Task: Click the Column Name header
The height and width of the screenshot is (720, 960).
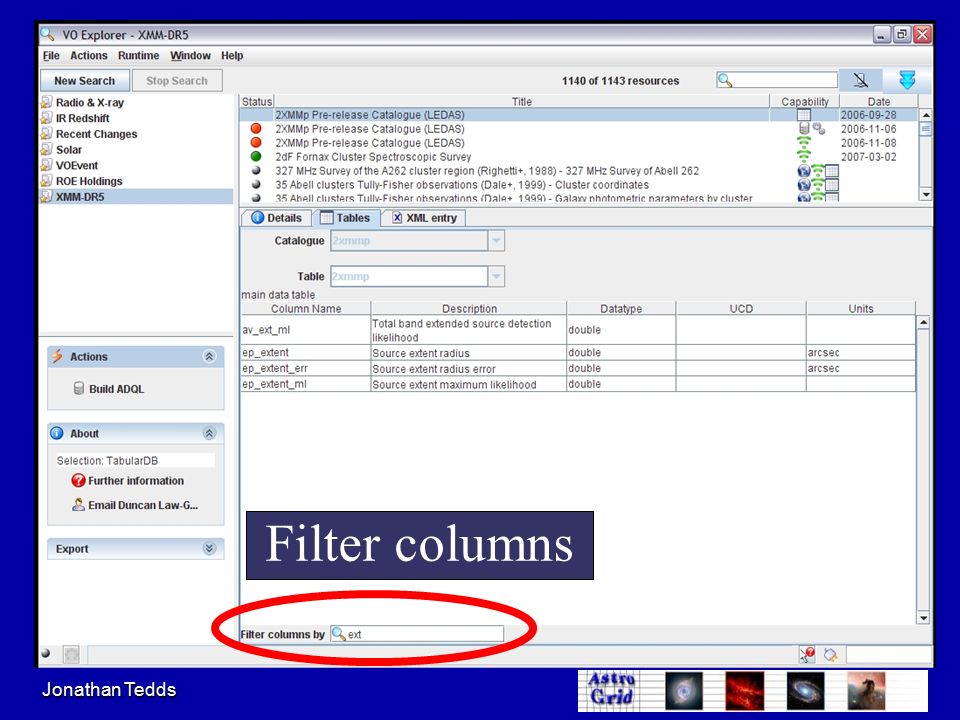Action: tap(306, 309)
